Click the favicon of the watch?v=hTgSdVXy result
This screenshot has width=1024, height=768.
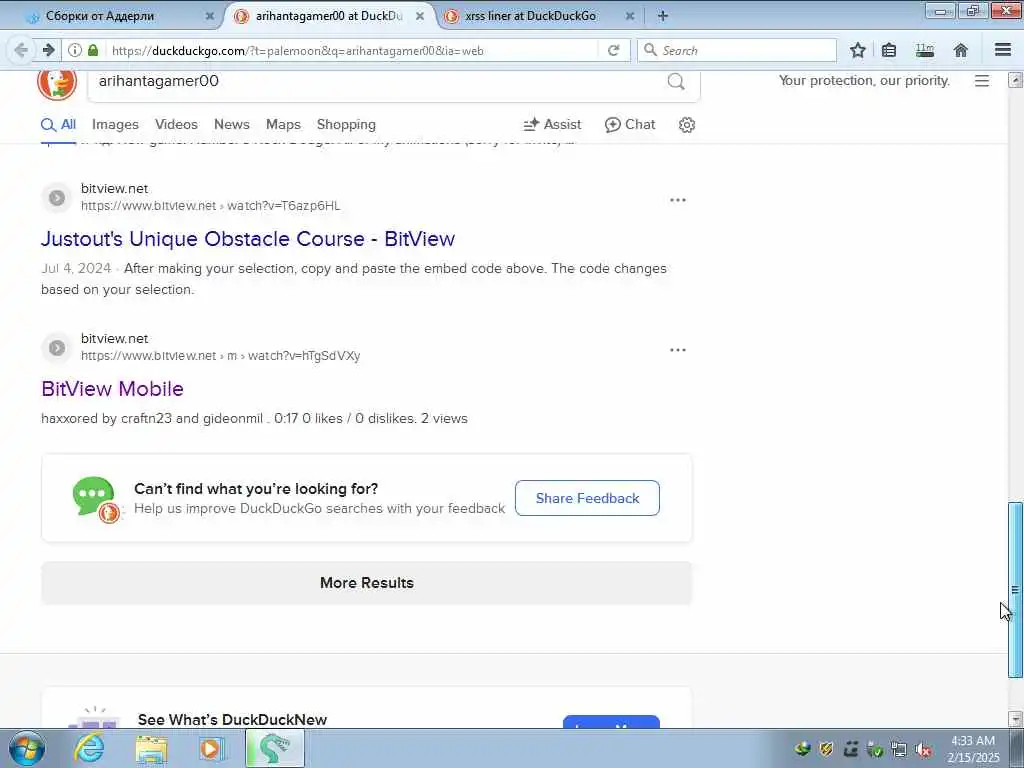pos(57,347)
